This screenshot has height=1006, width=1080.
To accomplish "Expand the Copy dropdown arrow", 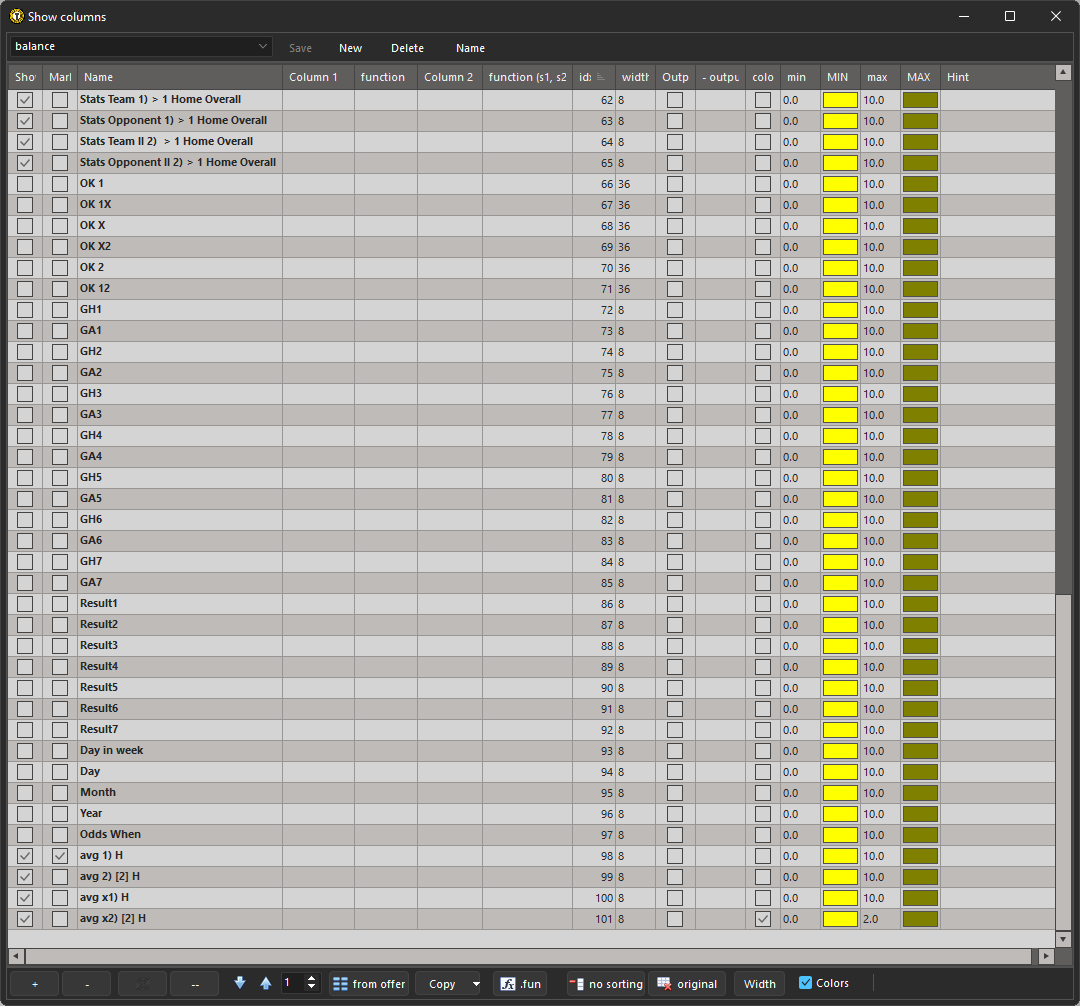I will click(475, 984).
